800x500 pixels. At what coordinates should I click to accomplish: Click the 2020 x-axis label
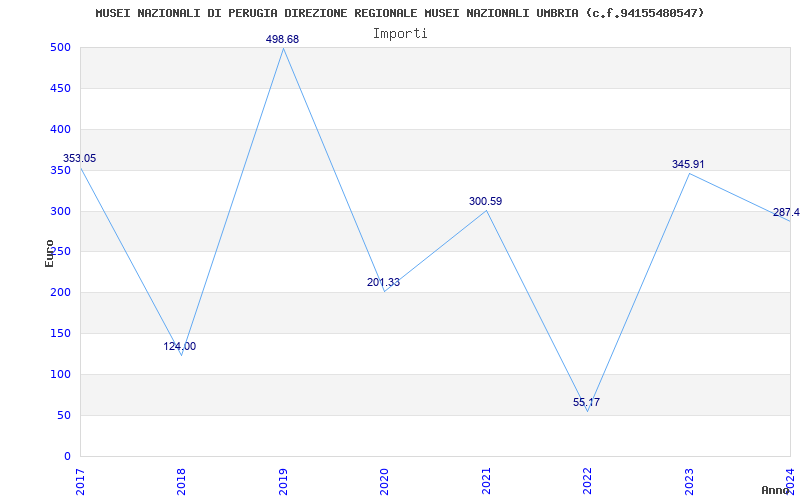(x=384, y=482)
